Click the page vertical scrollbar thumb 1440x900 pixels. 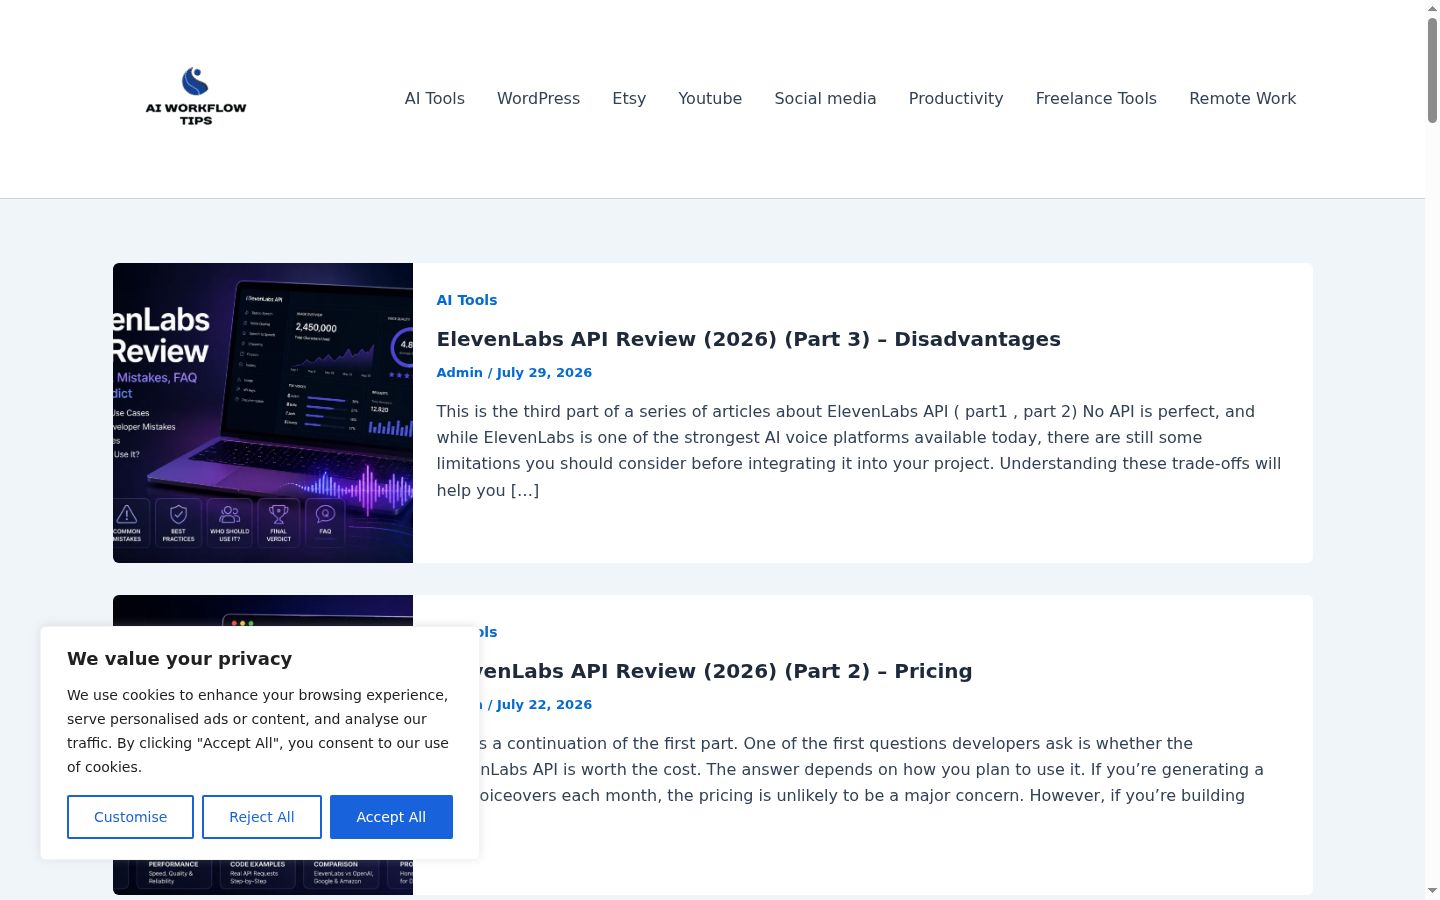(1432, 70)
